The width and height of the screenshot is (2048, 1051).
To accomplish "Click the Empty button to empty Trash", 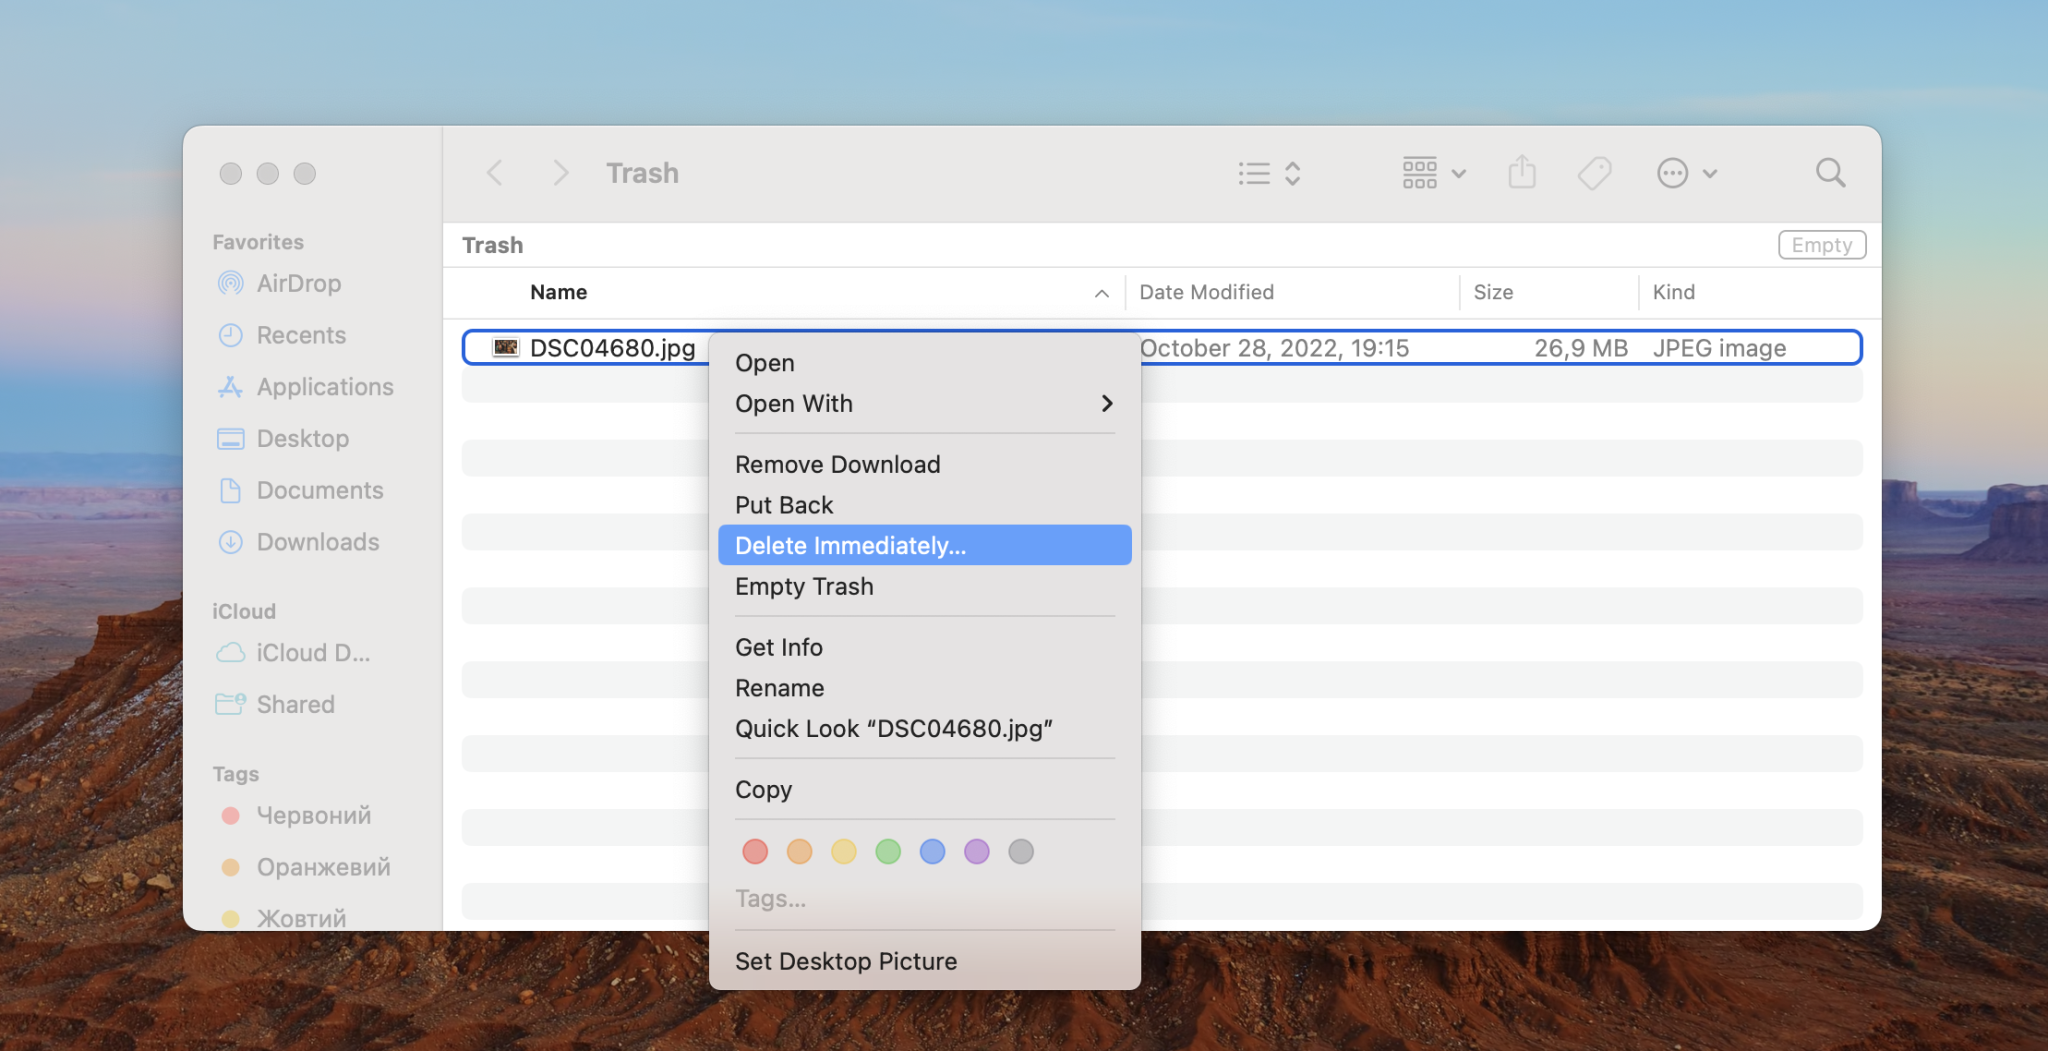I will [x=1821, y=244].
